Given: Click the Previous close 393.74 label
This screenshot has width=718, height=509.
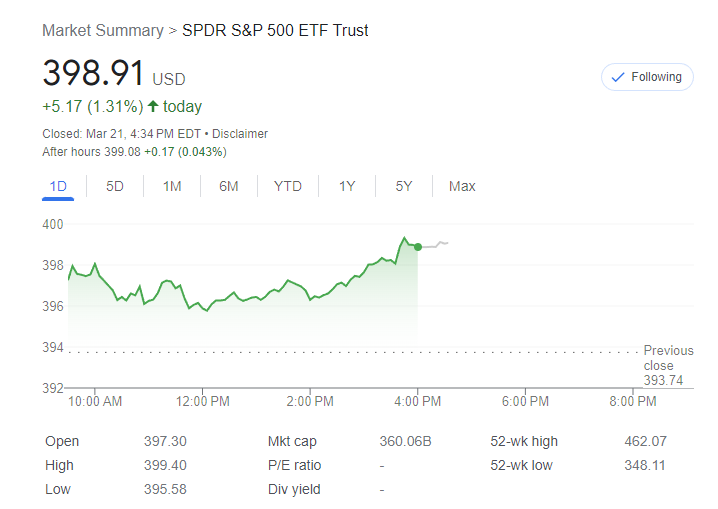Looking at the screenshot, I should tap(668, 365).
